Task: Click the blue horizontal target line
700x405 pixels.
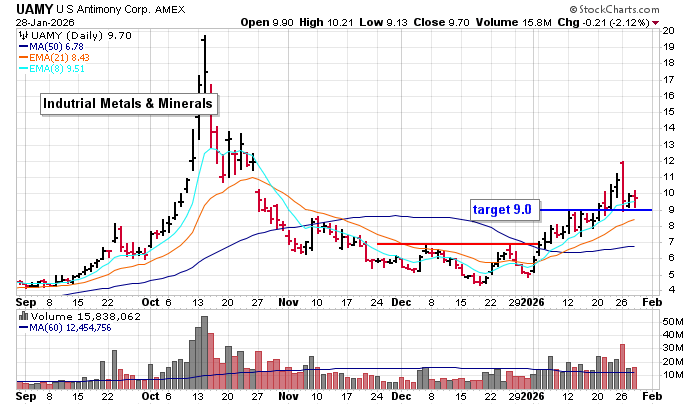Action: pos(600,209)
